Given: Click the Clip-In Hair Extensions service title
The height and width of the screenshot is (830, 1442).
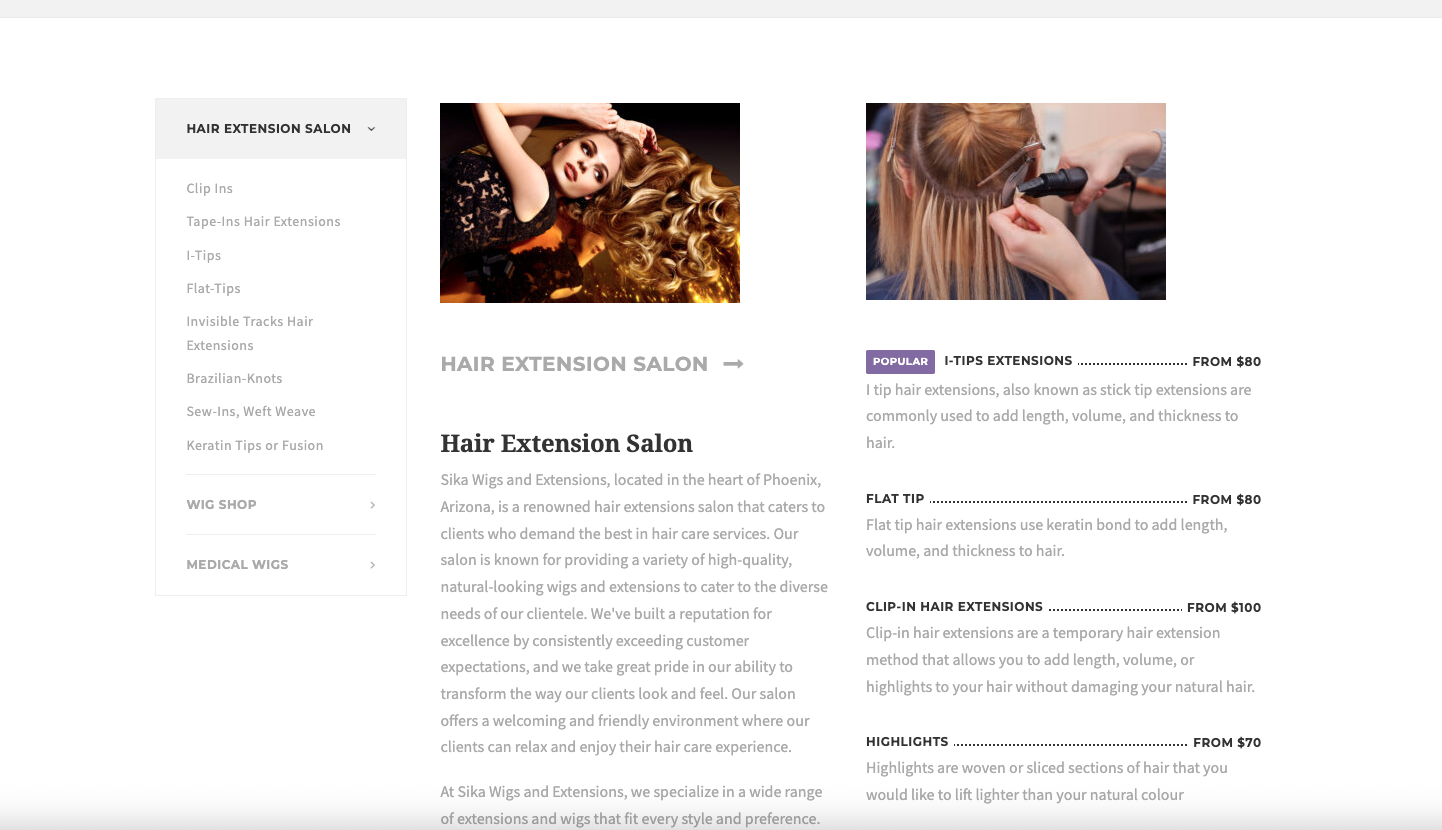Looking at the screenshot, I should 954,607.
